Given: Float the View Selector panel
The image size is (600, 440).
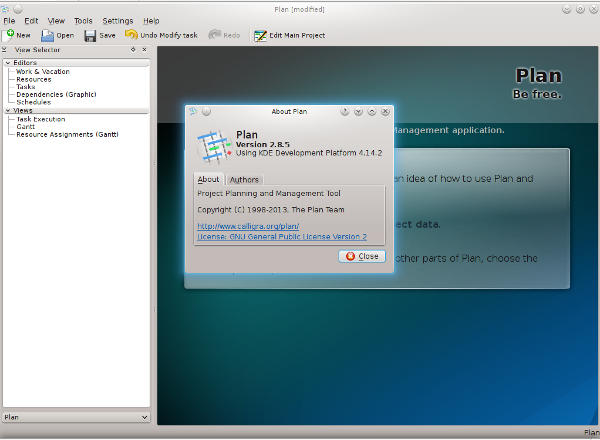Looking at the screenshot, I should point(133,49).
